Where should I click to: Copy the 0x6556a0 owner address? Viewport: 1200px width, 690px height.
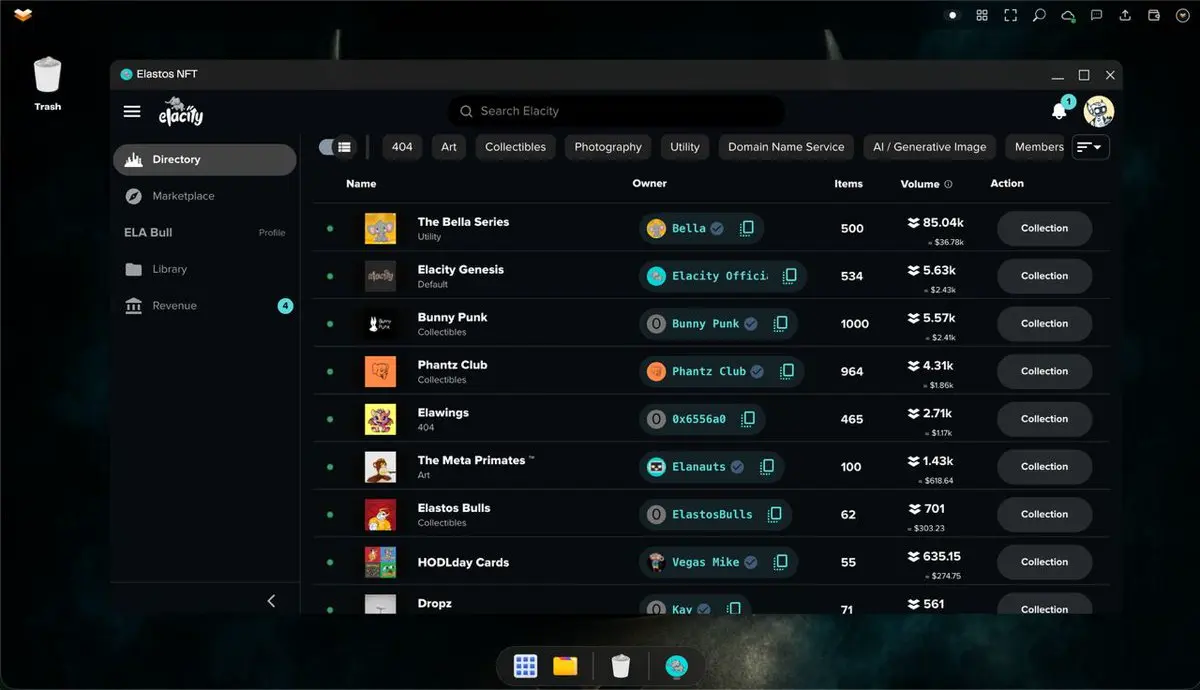(748, 419)
